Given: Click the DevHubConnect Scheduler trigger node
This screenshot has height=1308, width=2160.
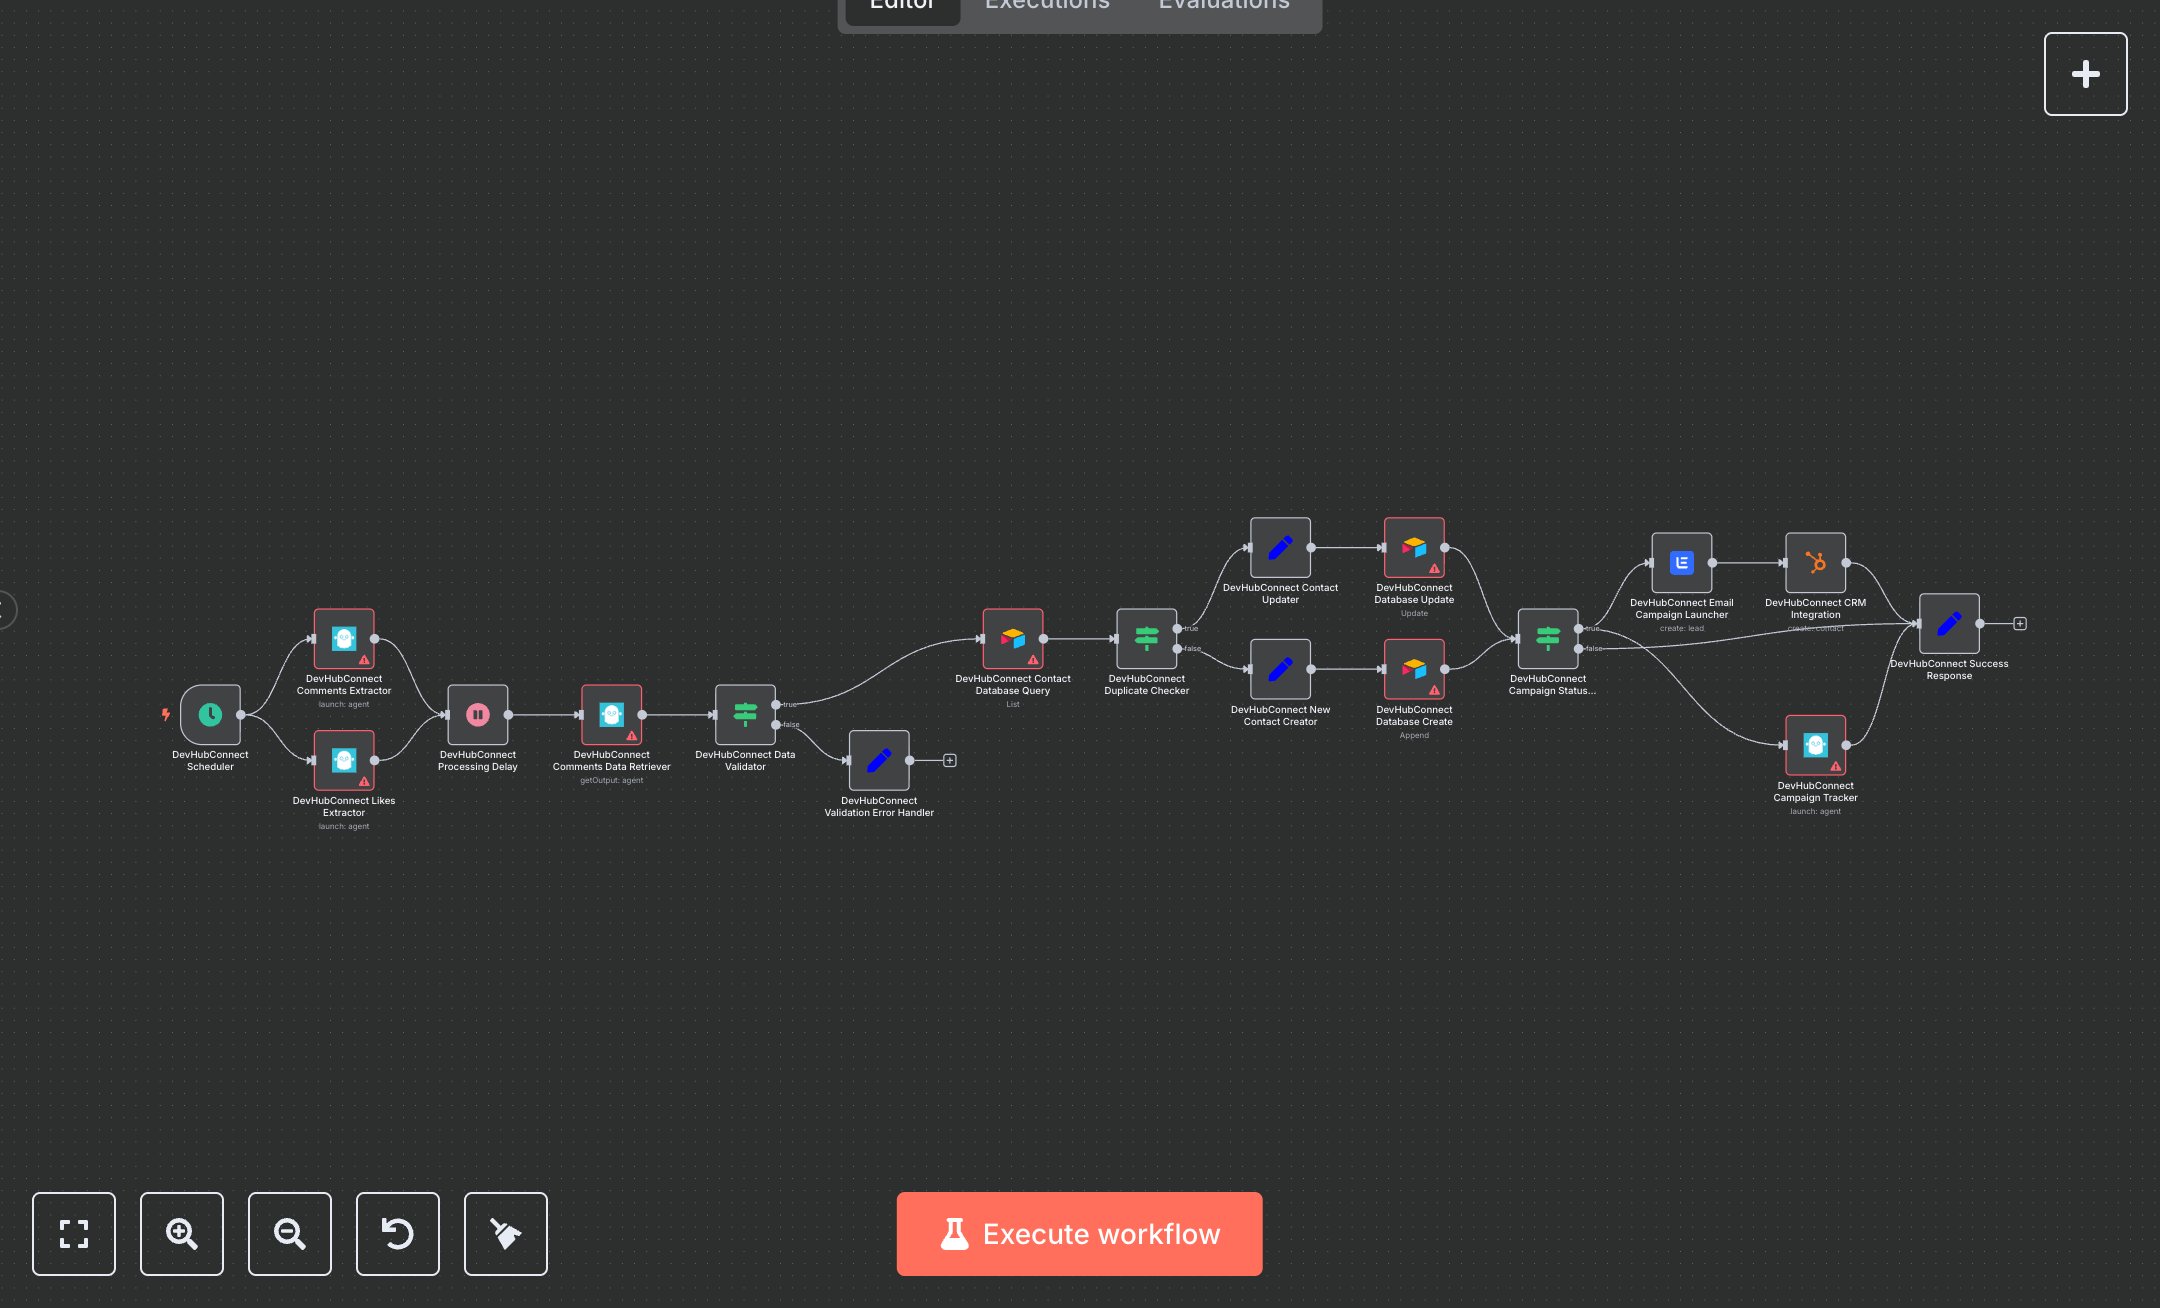Looking at the screenshot, I should (x=210, y=714).
